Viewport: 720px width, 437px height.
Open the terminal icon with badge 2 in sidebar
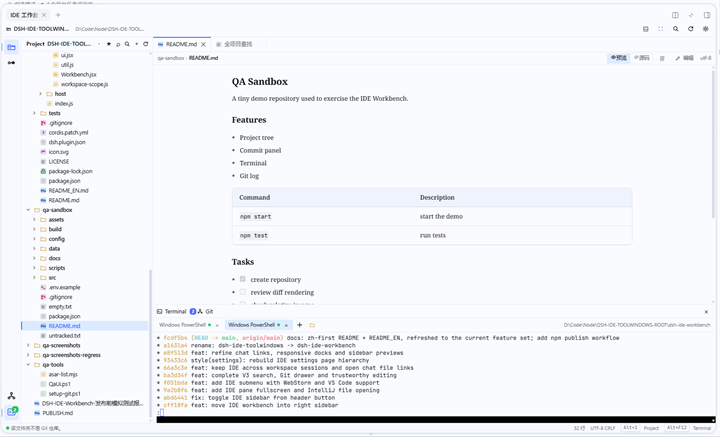(x=12, y=411)
